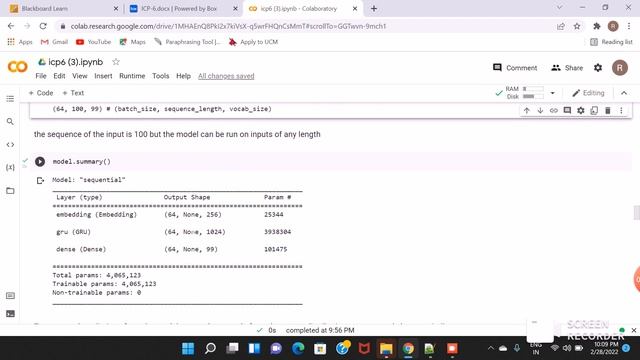Collapse the header with chevron toggle
The image size is (640, 360).
pos(624,93)
